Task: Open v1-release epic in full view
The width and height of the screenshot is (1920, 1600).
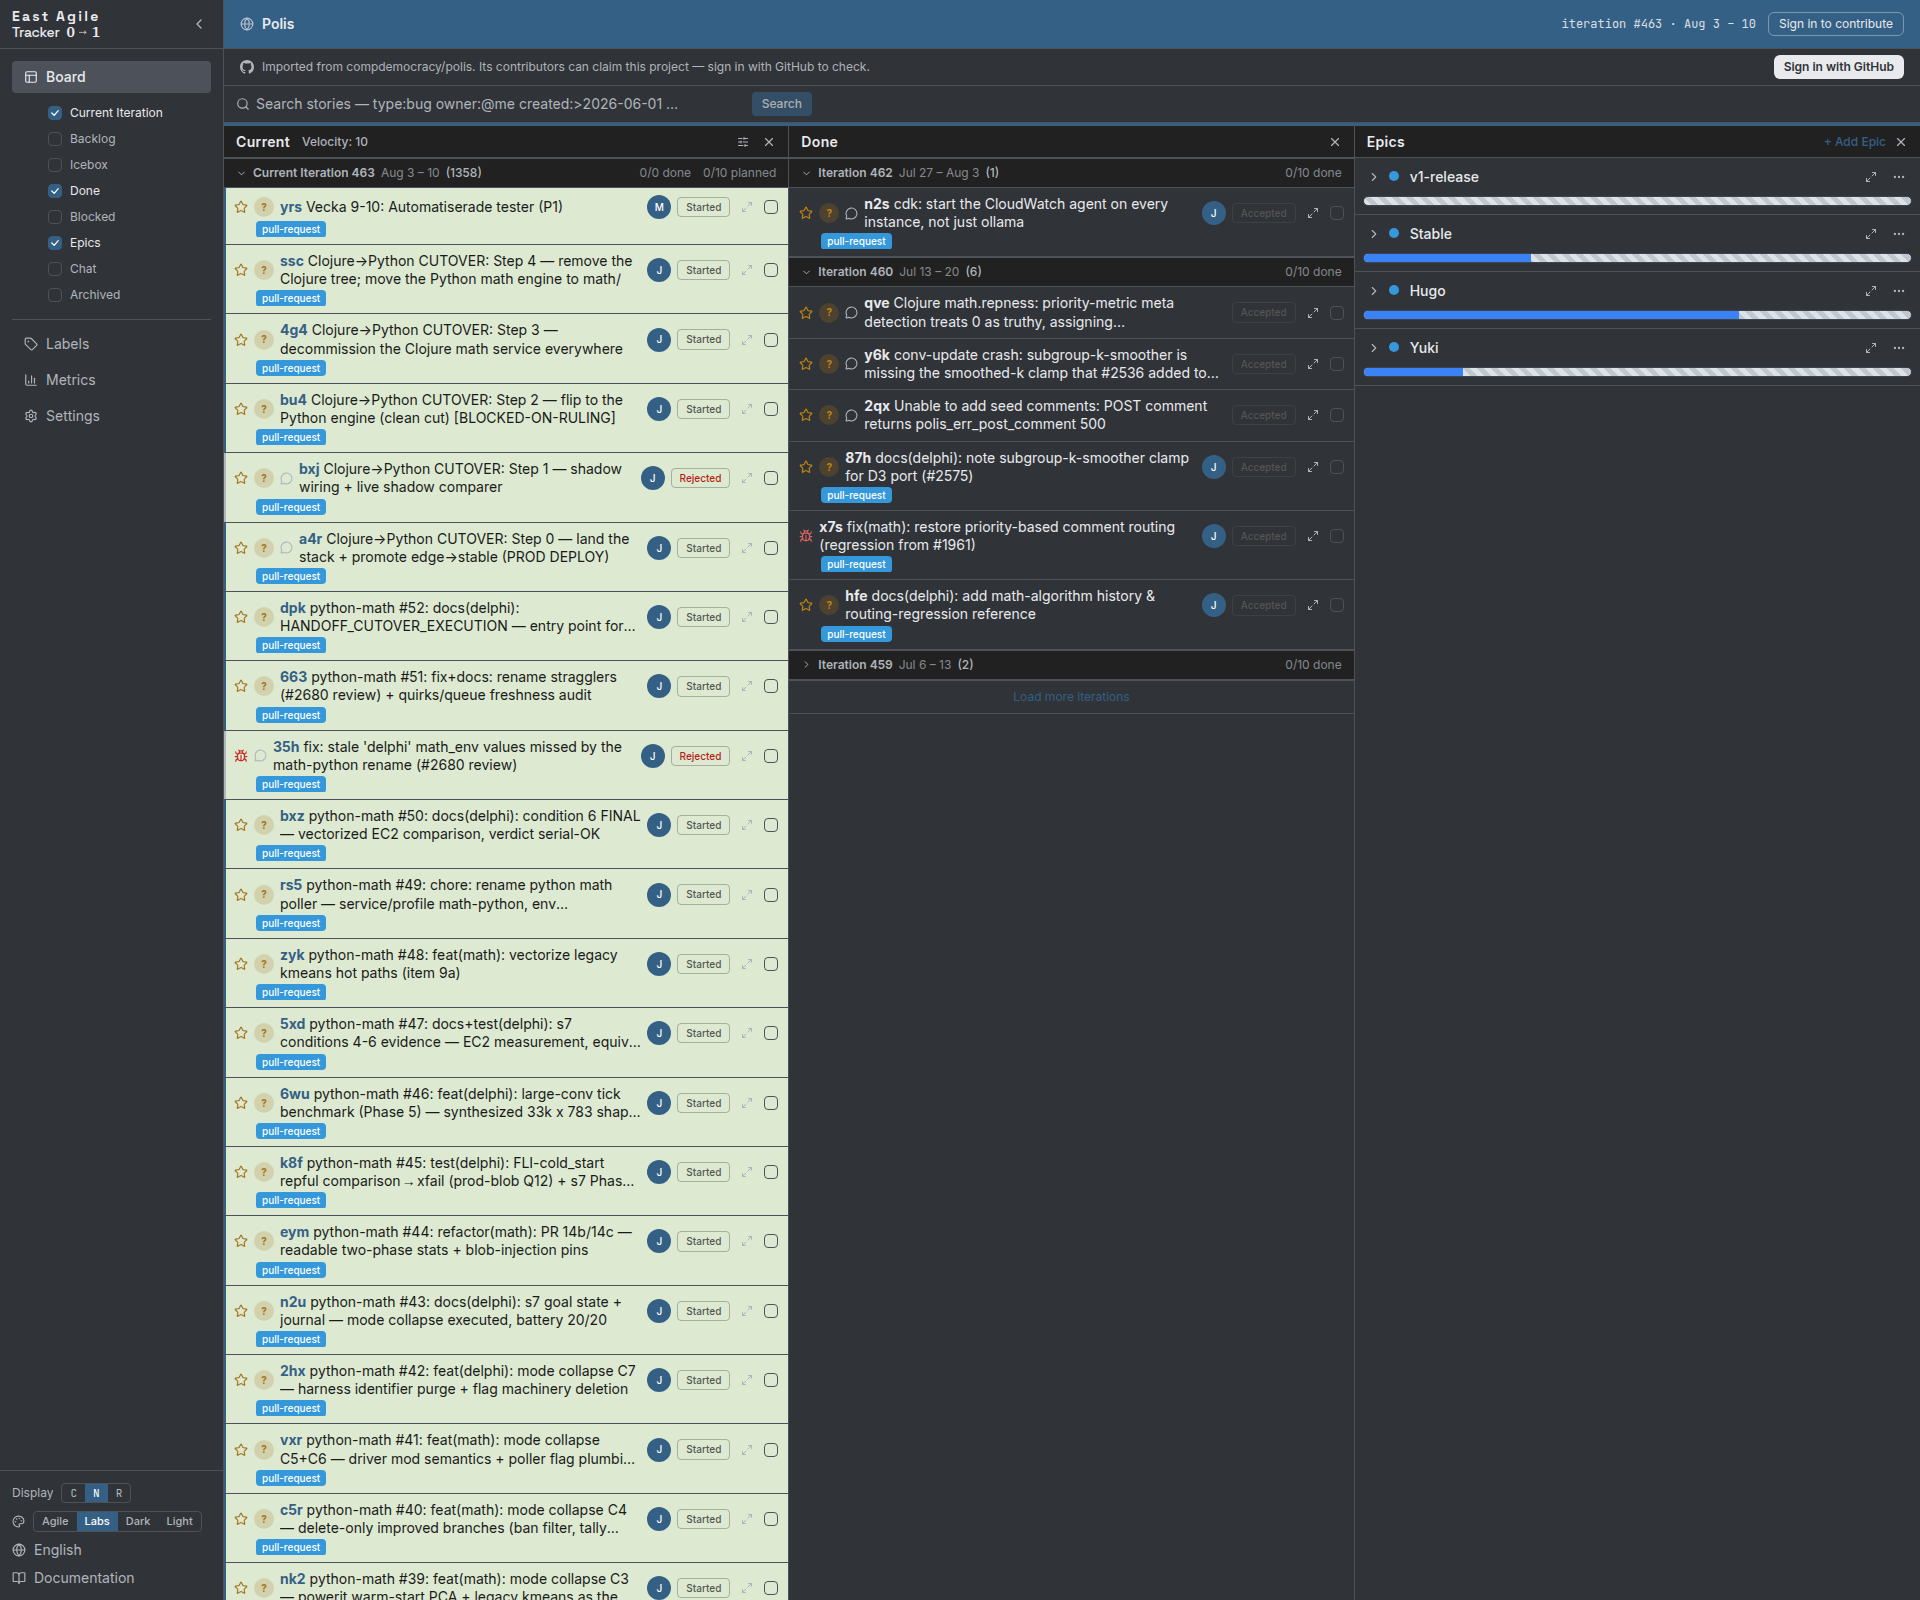Action: tap(1871, 177)
